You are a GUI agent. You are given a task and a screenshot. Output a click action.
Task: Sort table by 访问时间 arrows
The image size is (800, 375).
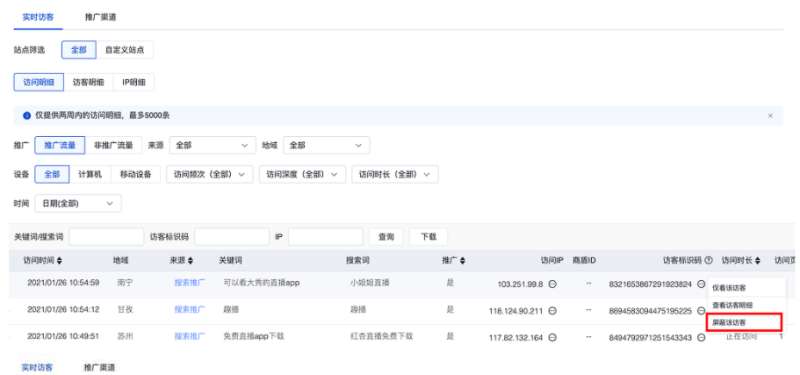60,261
